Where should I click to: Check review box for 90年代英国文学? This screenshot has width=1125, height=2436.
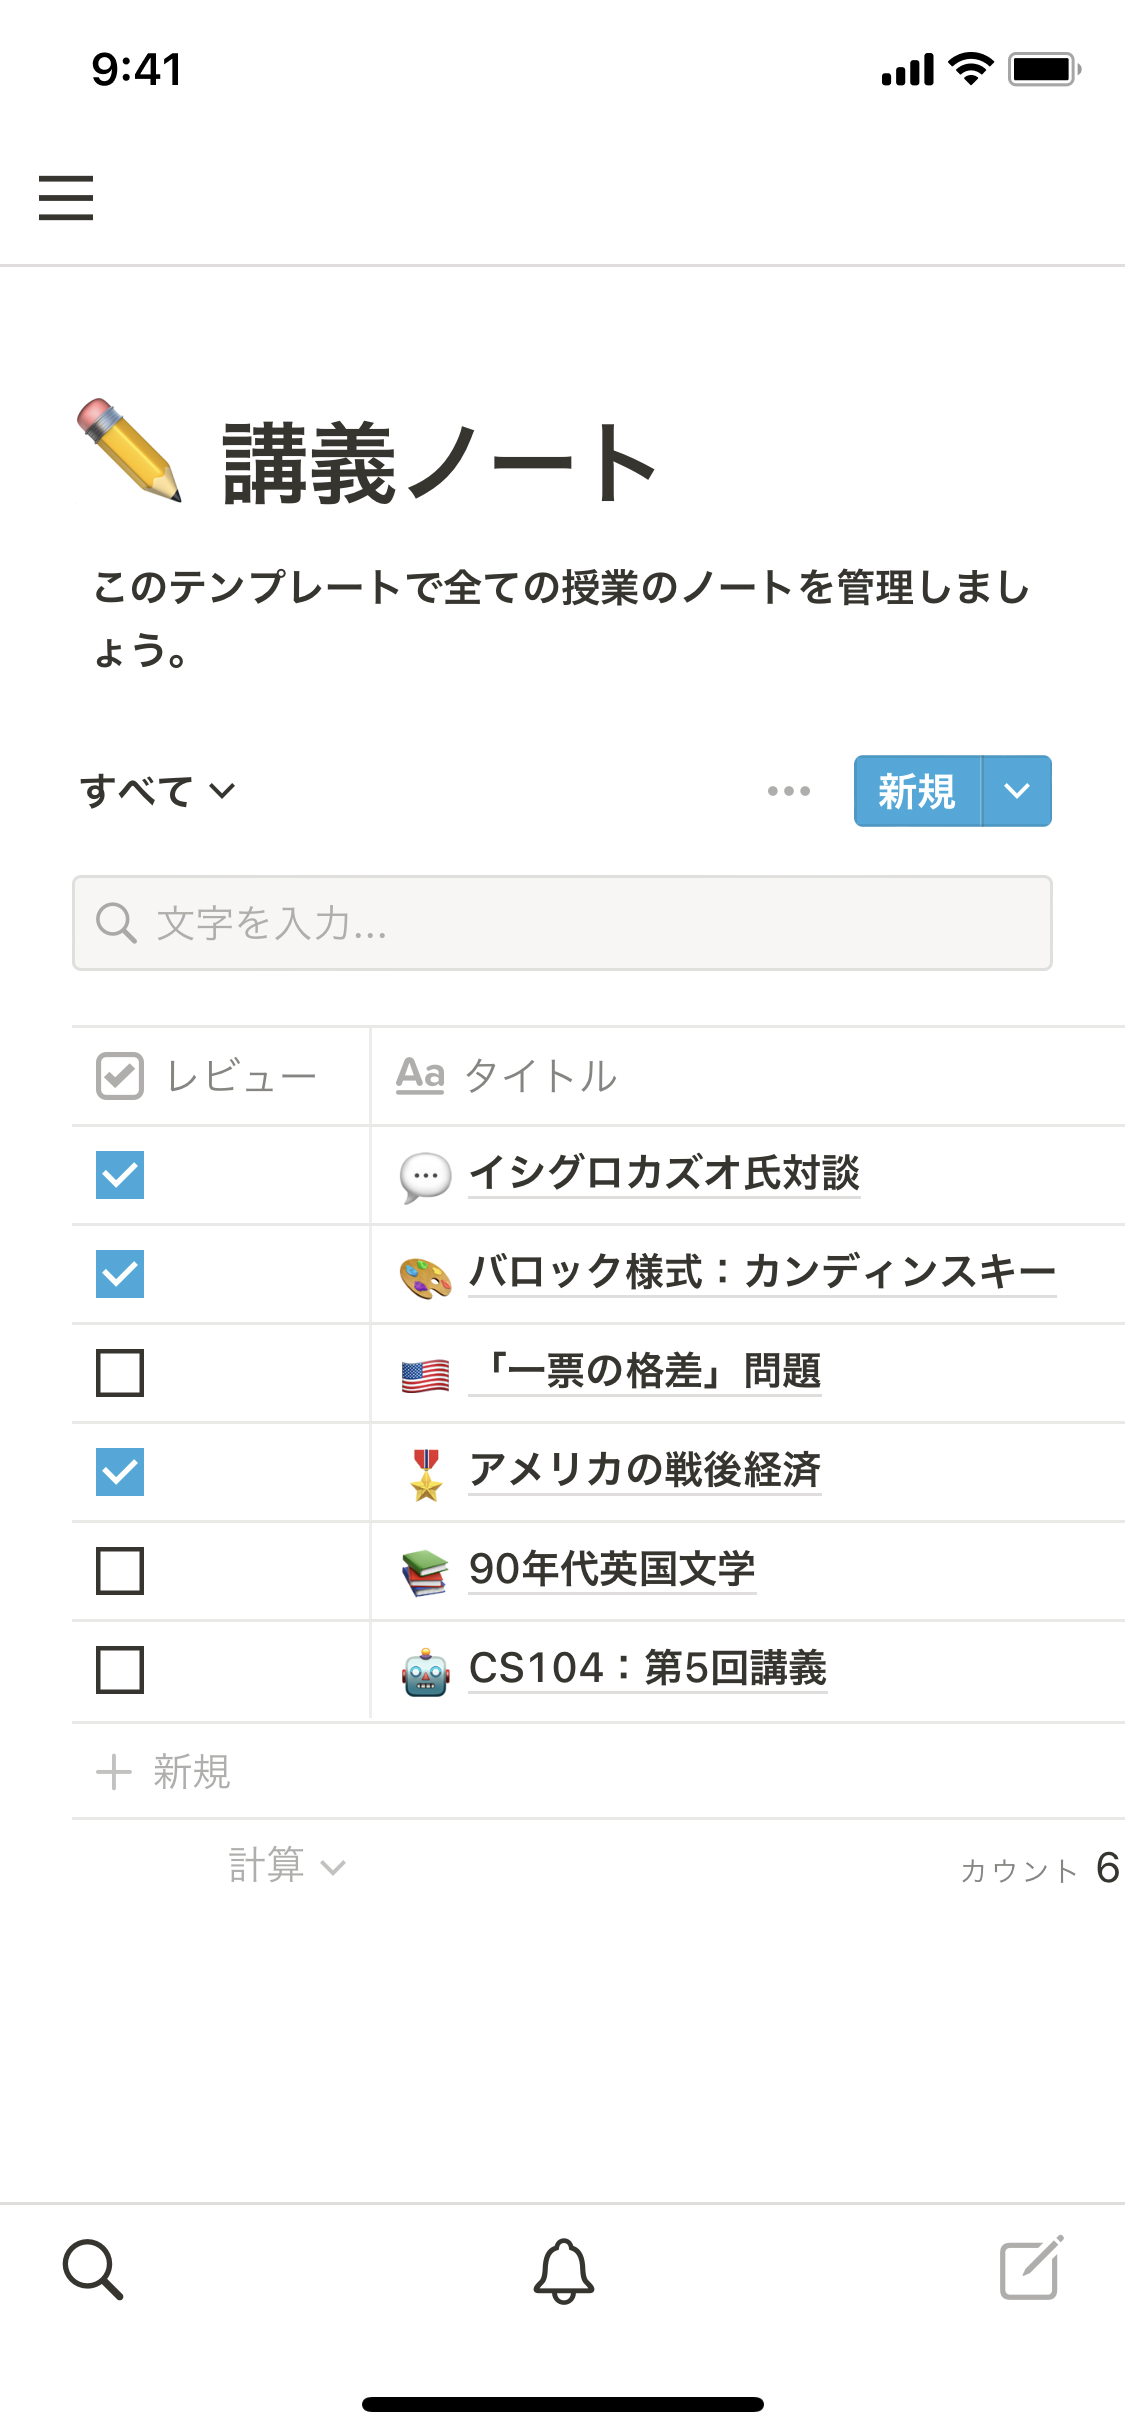click(120, 1571)
